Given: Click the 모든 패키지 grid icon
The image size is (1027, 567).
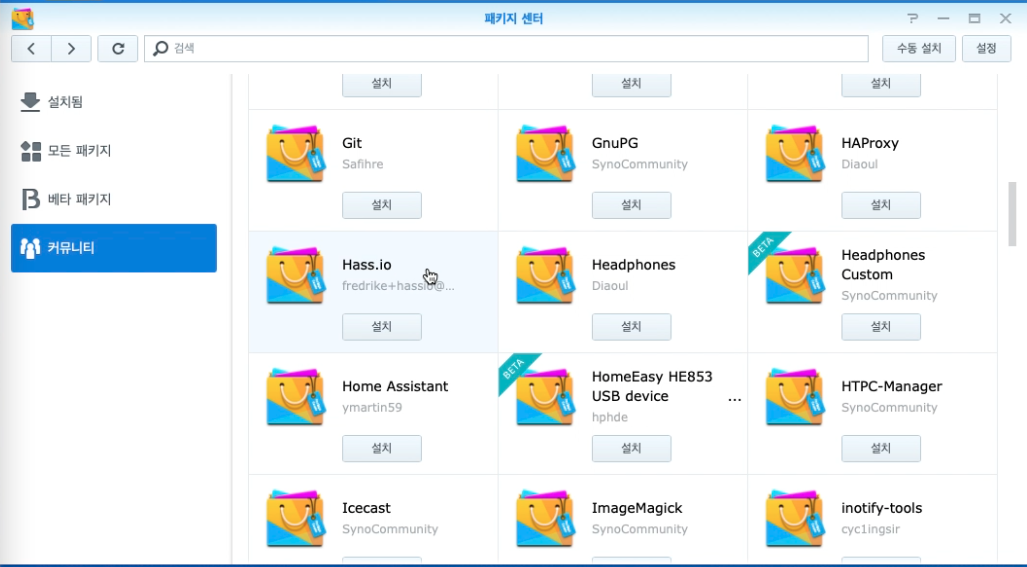Looking at the screenshot, I should click(x=30, y=151).
